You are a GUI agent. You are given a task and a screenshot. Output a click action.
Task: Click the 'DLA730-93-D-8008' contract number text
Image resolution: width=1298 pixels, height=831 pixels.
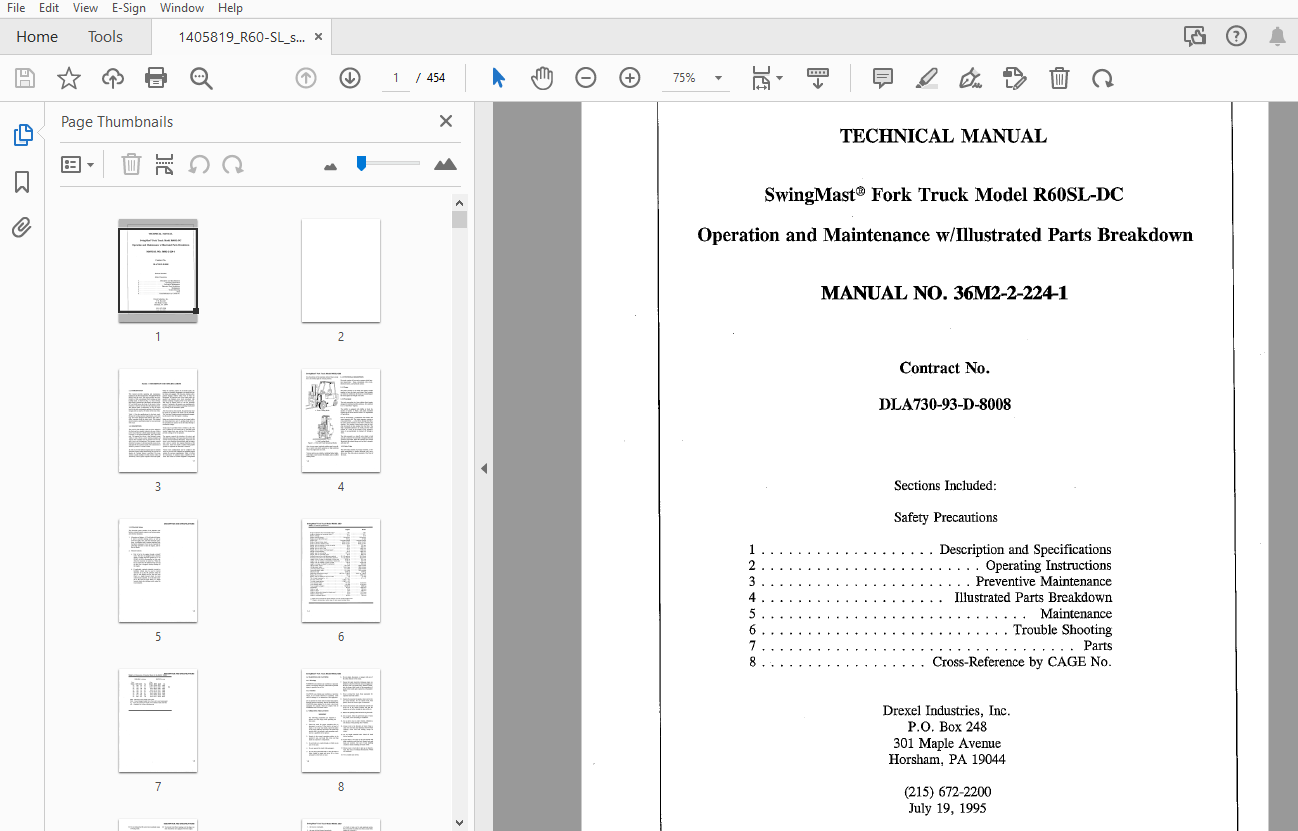(x=944, y=405)
